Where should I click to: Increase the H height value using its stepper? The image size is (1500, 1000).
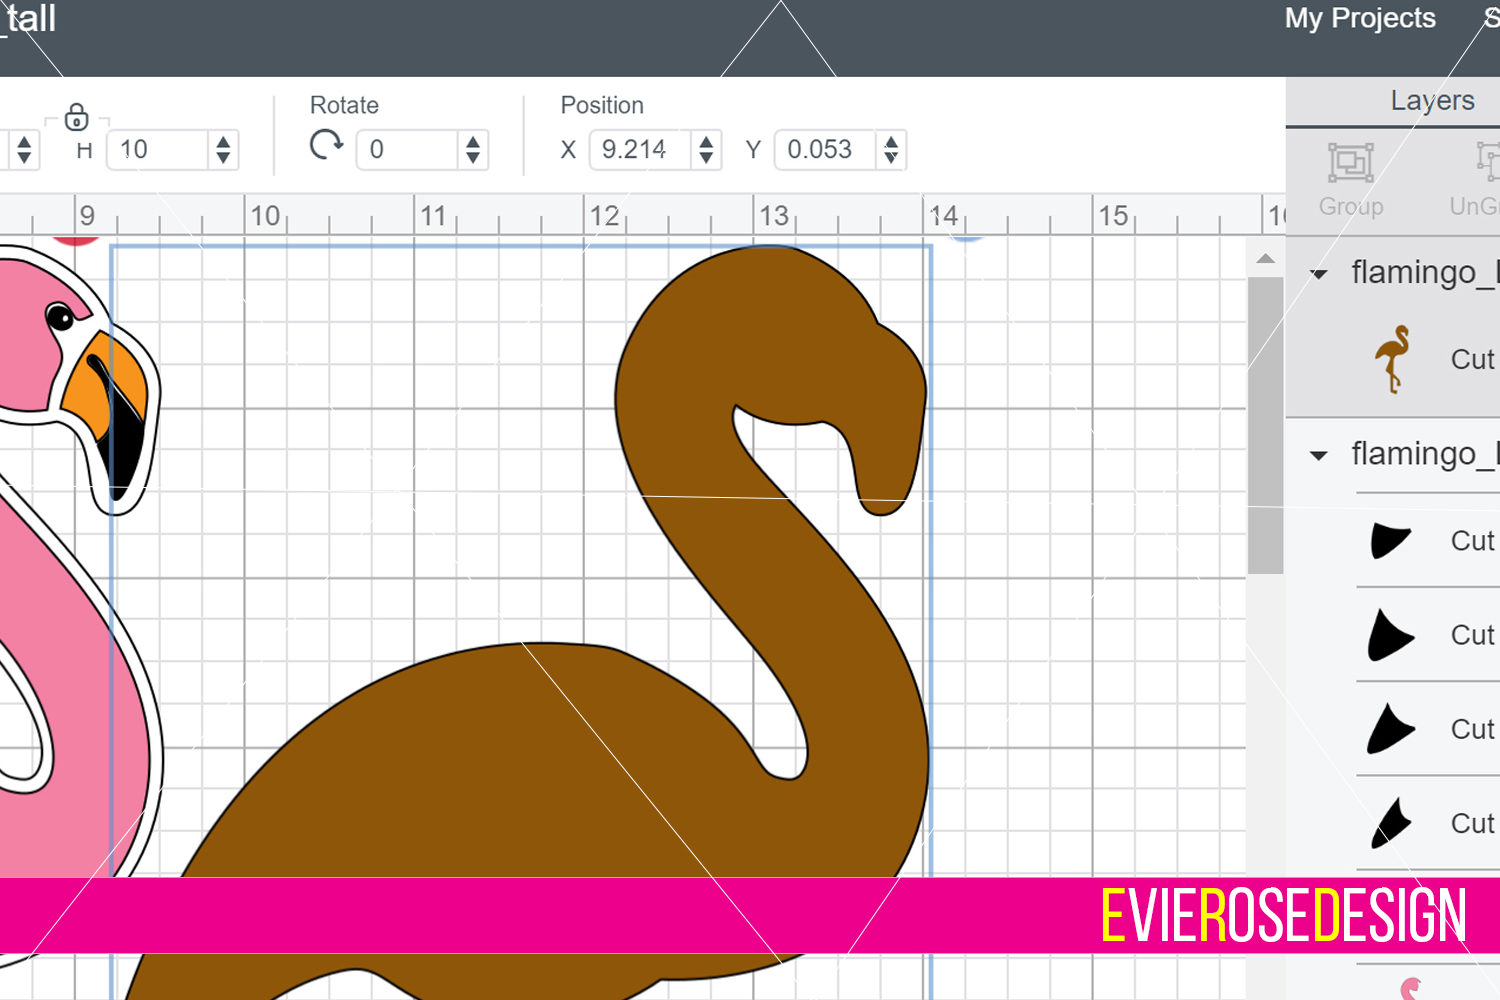(x=224, y=141)
